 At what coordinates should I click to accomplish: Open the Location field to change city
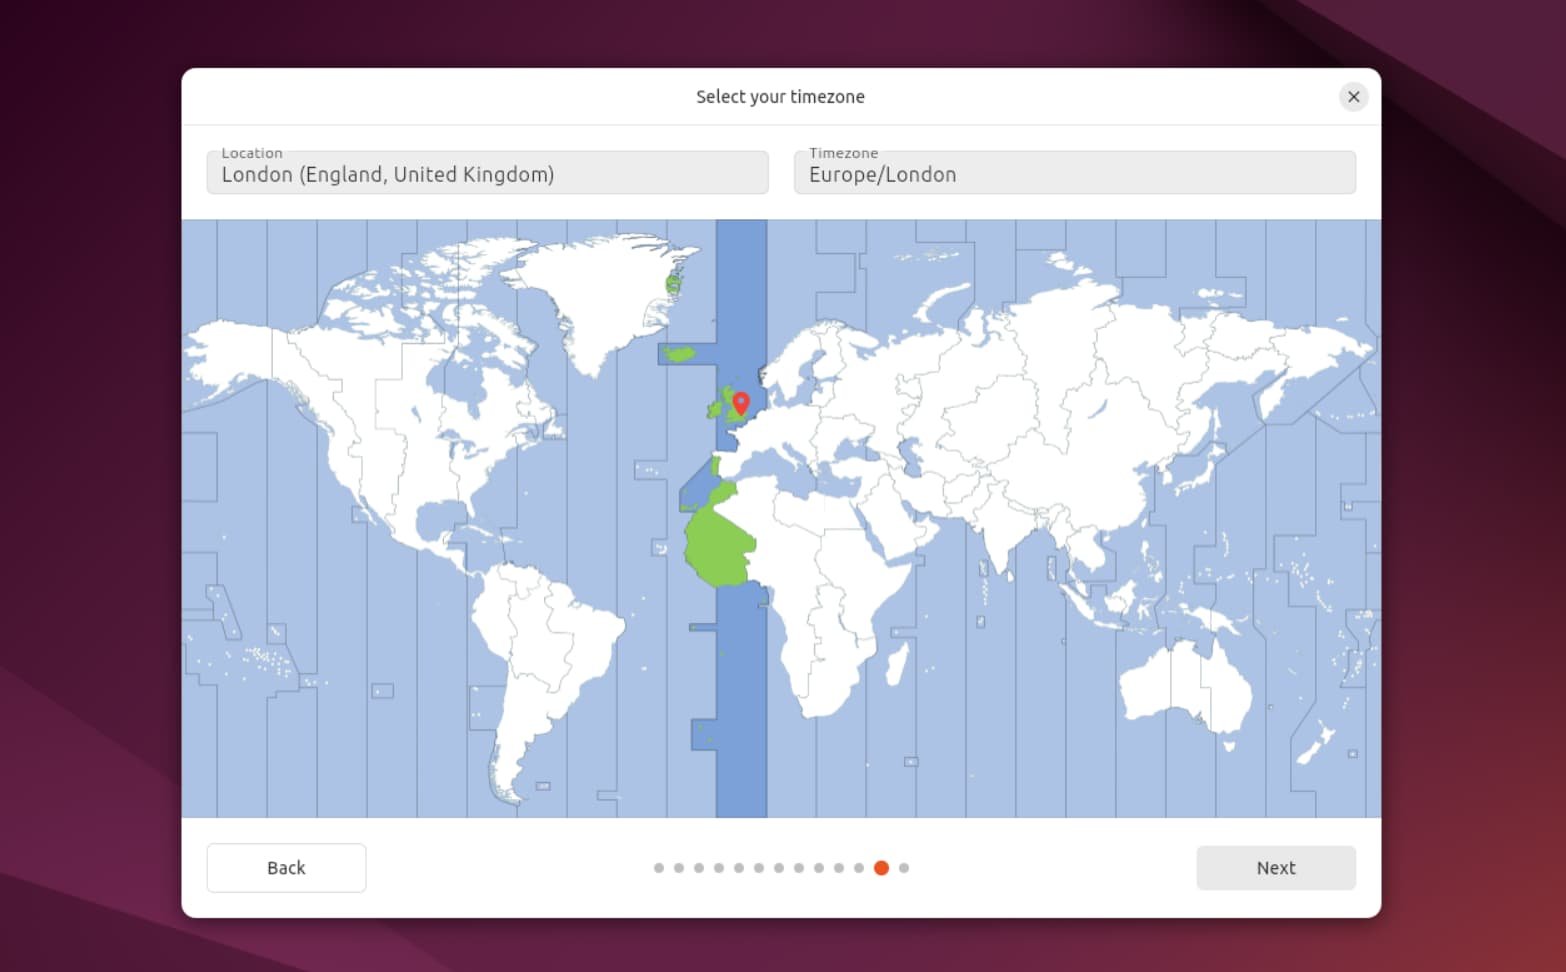(x=487, y=172)
